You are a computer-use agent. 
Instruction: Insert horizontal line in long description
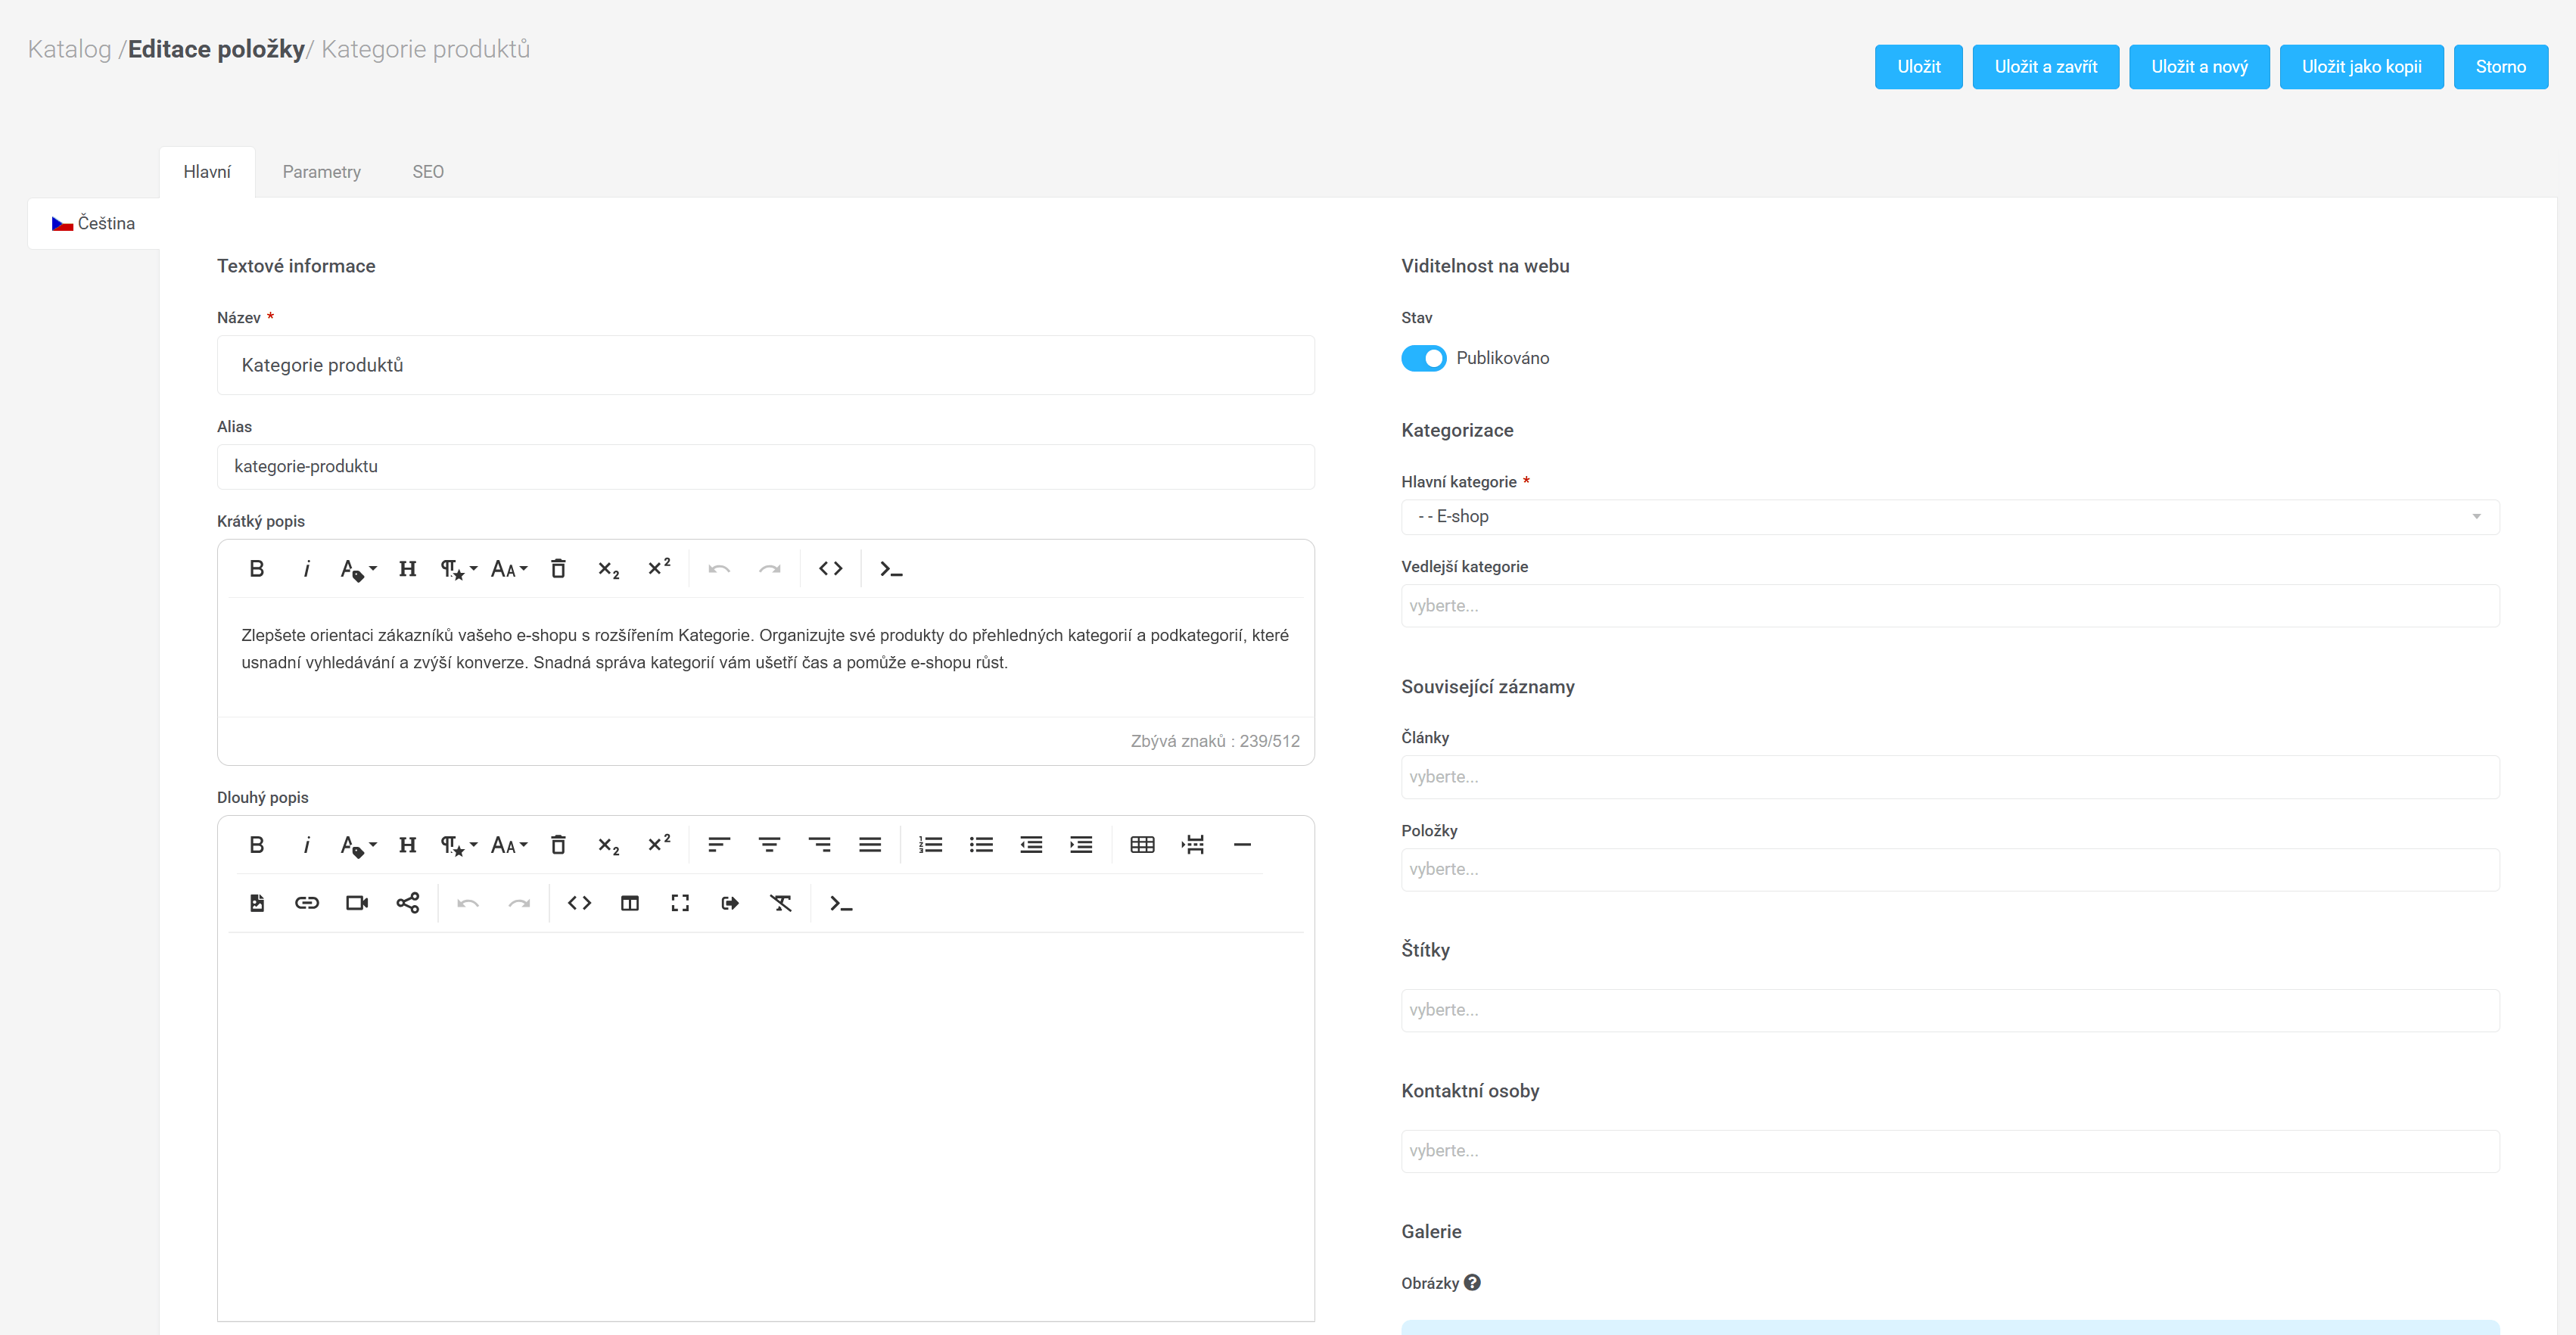pos(1242,845)
